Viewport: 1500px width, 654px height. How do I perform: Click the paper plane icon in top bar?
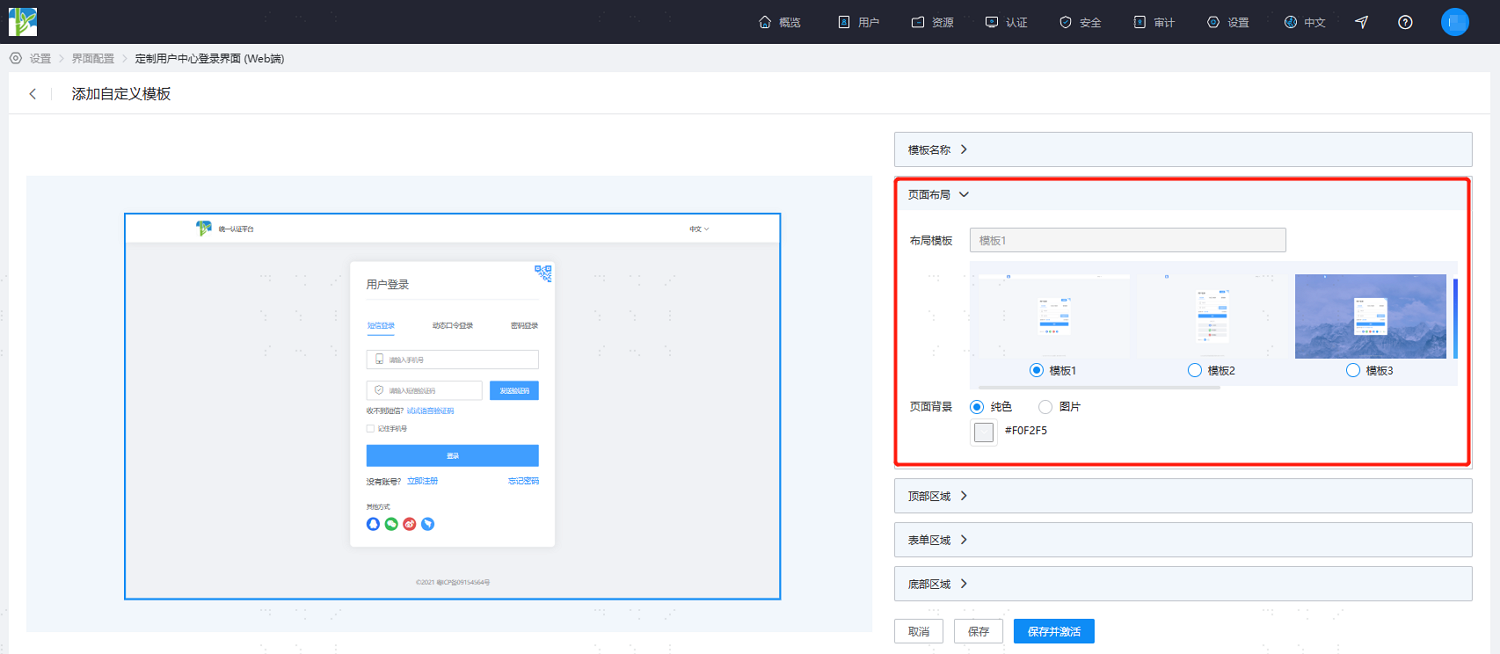1361,22
